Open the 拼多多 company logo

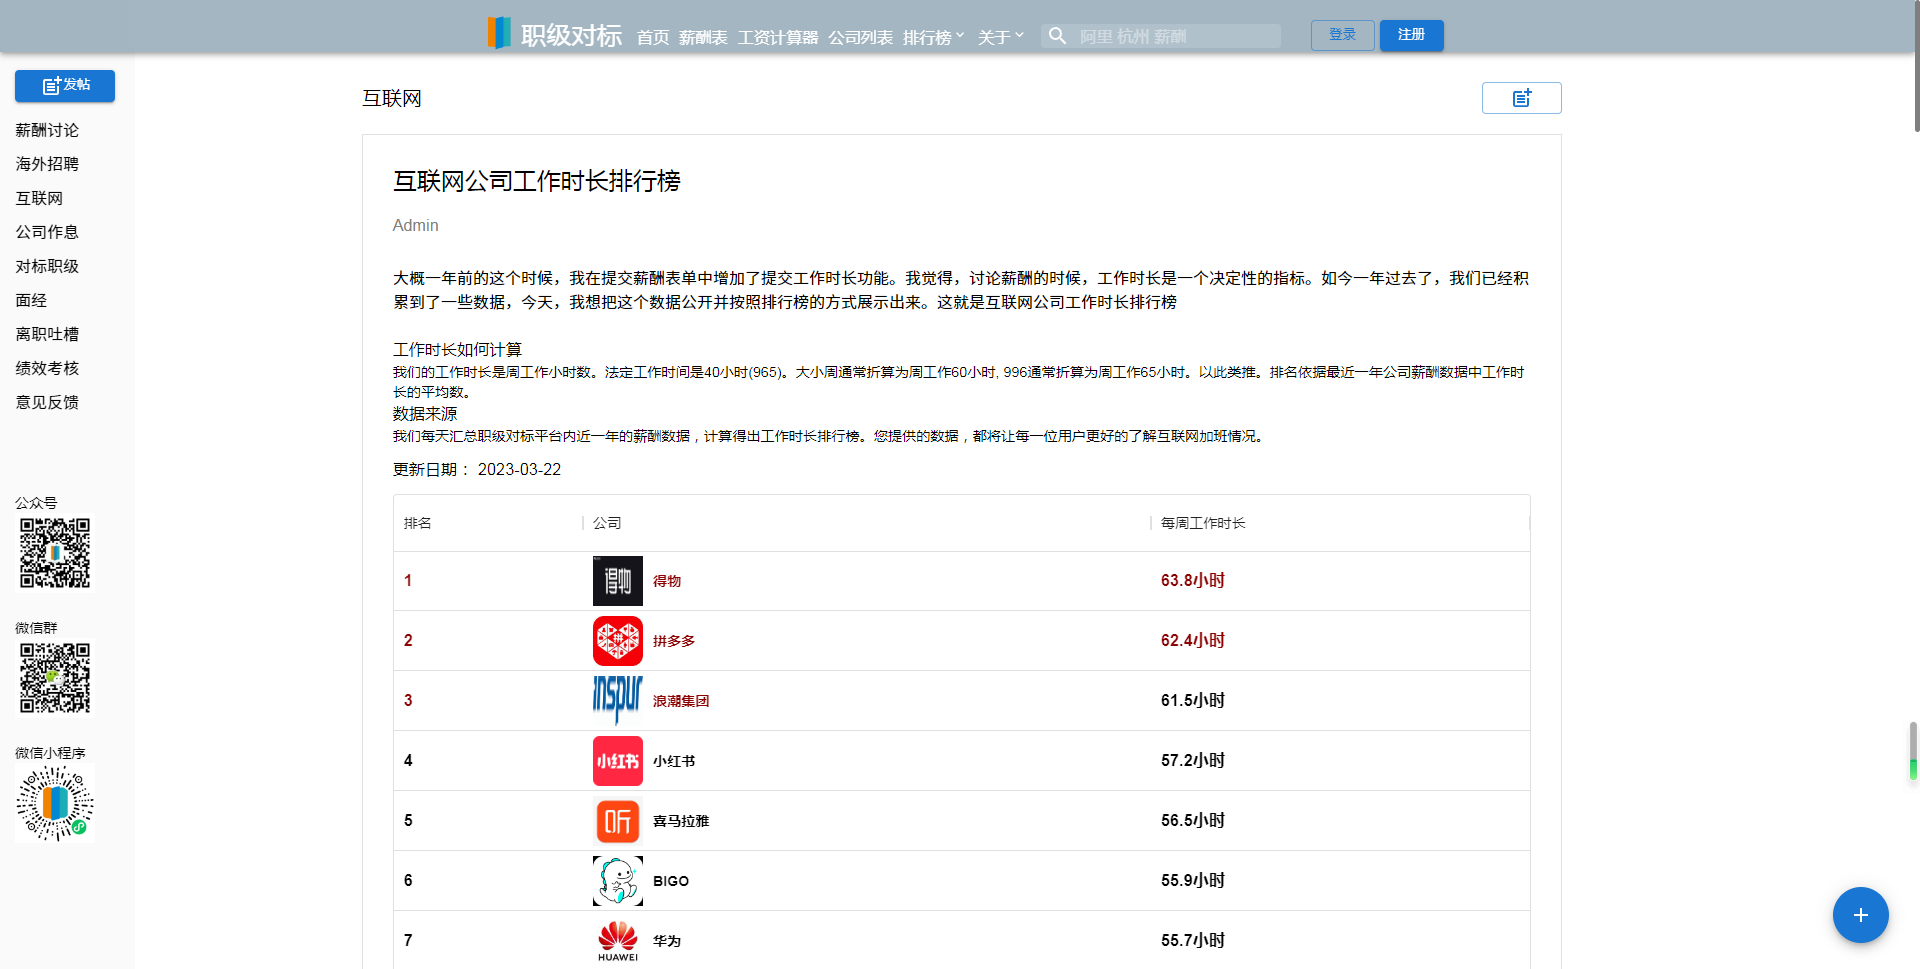point(617,641)
